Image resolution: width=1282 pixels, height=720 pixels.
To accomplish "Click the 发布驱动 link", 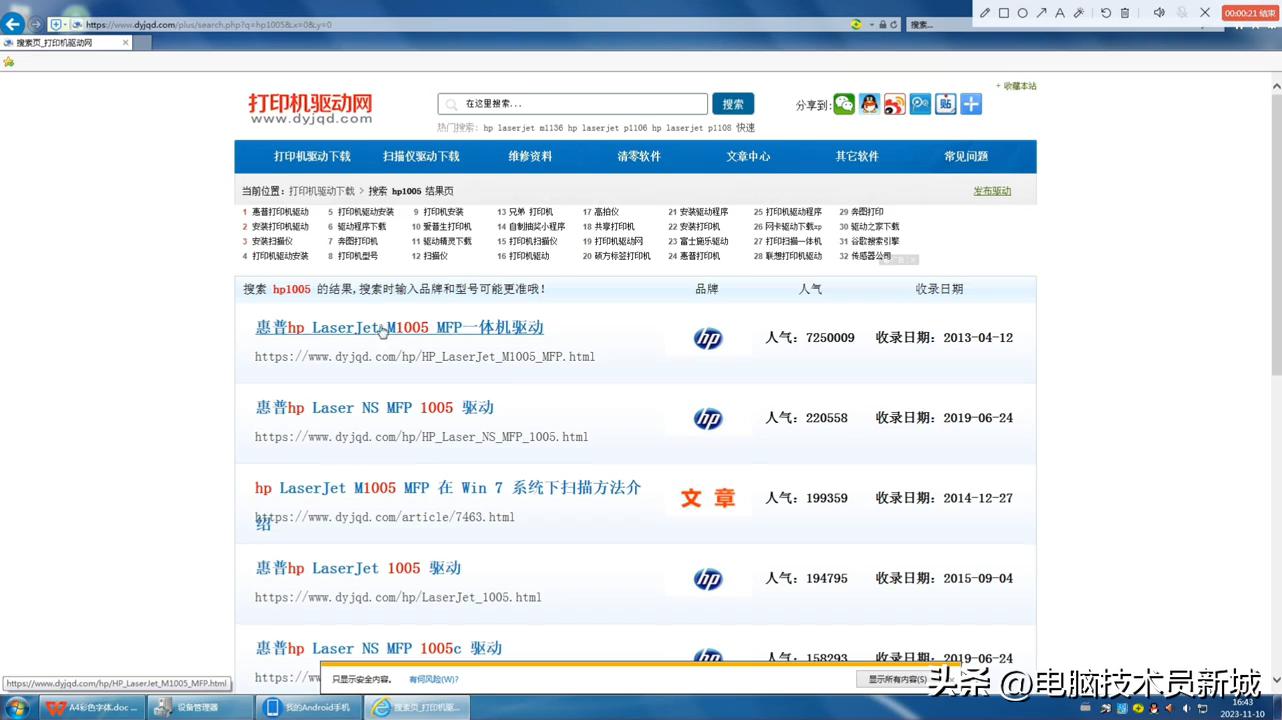I will pyautogui.click(x=992, y=191).
